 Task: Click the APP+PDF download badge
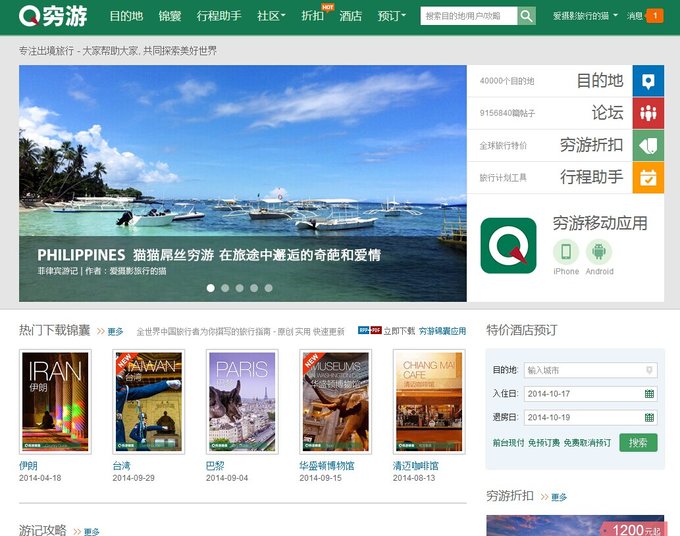(369, 330)
